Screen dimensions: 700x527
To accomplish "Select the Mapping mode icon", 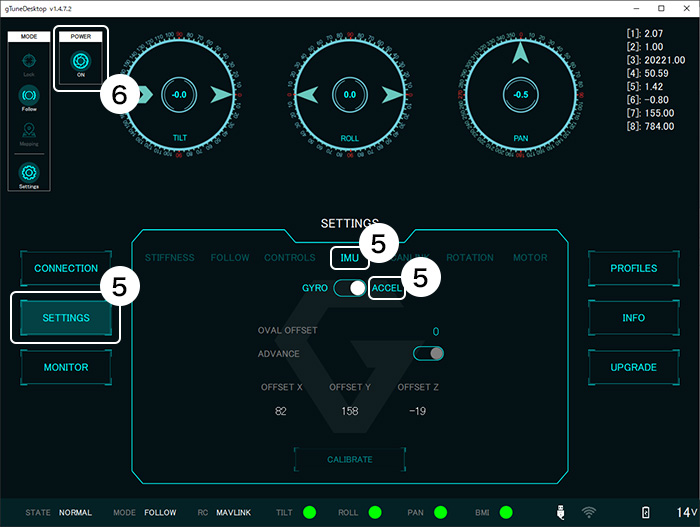I will (x=29, y=131).
